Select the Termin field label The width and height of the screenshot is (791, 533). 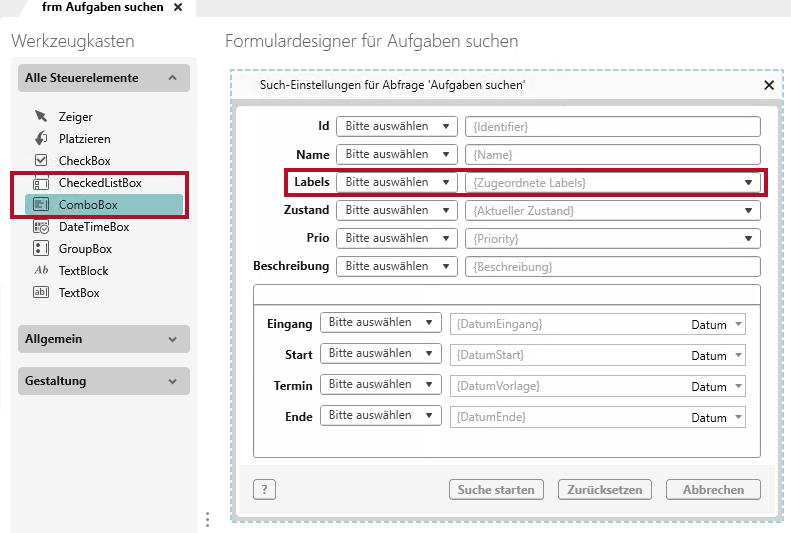[293, 386]
